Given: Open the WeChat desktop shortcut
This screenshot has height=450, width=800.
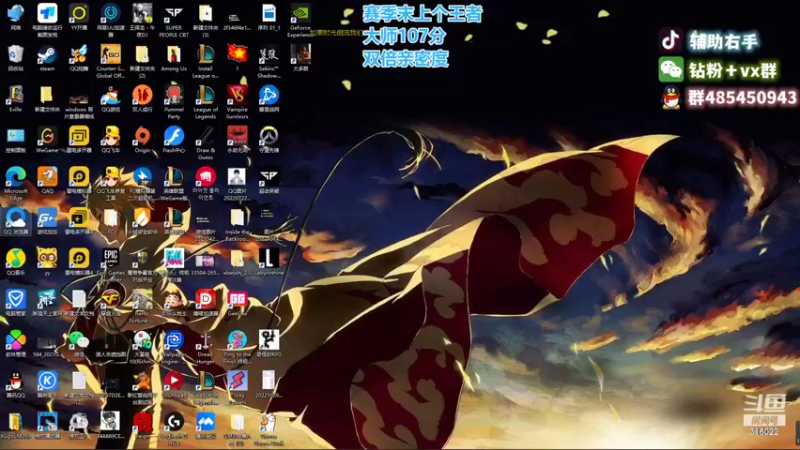Looking at the screenshot, I should pos(79,341).
